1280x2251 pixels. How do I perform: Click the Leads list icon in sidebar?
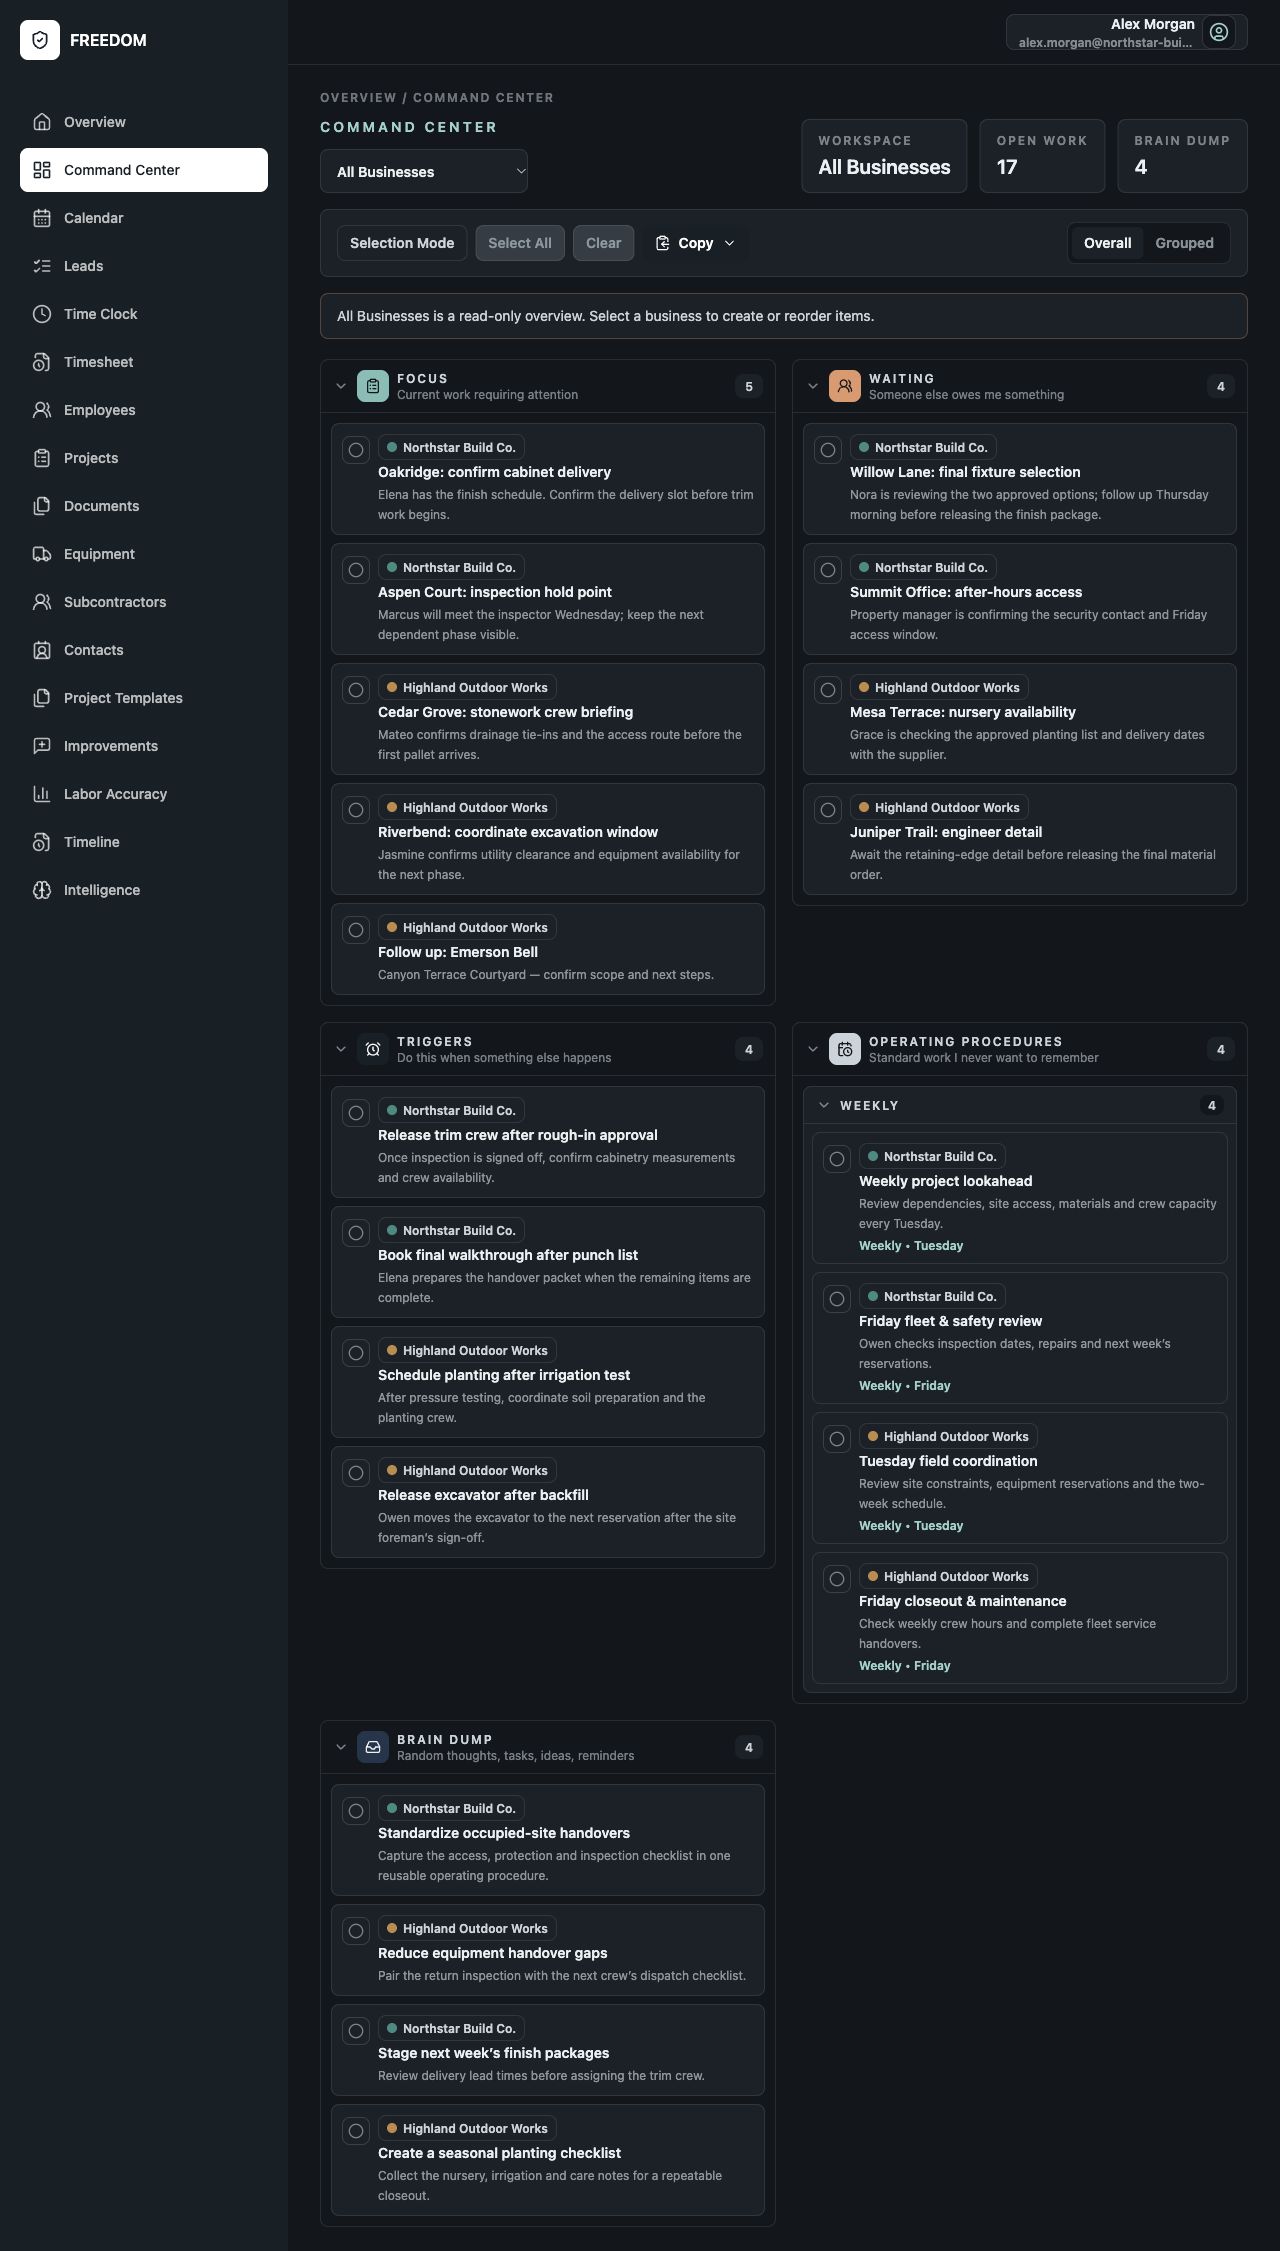[42, 266]
